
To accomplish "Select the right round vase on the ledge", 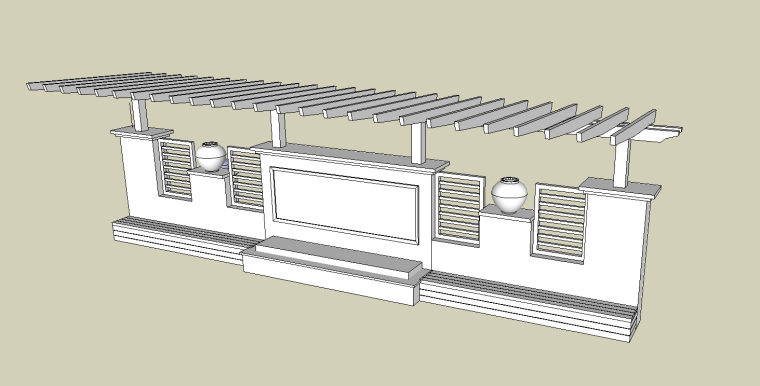I will [x=509, y=195].
